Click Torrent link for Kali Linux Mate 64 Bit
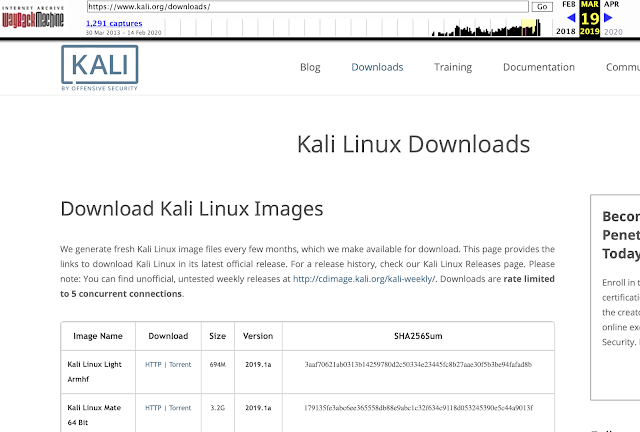This screenshot has height=432, width=640. [x=180, y=408]
